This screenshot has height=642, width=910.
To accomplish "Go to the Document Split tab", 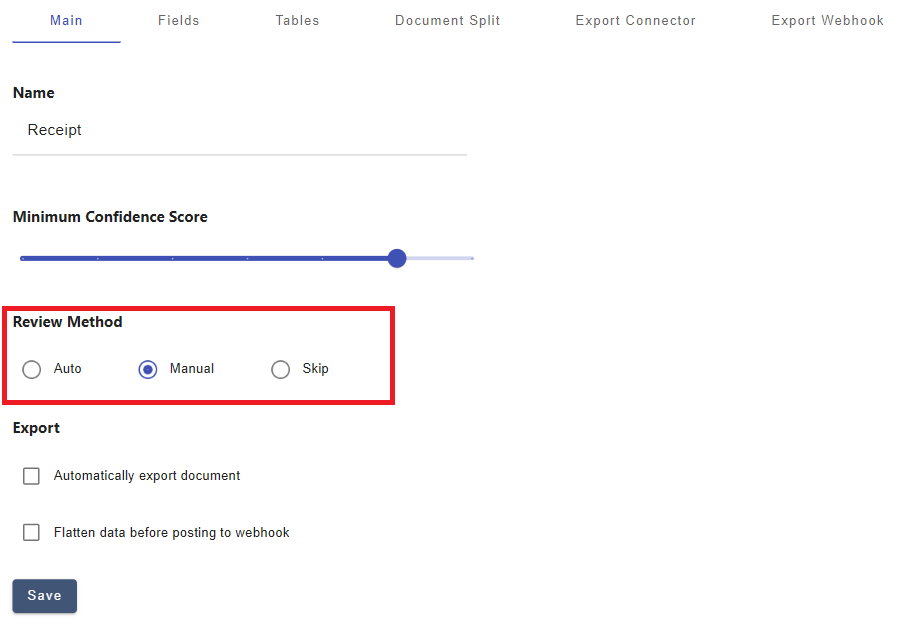I will pos(447,20).
